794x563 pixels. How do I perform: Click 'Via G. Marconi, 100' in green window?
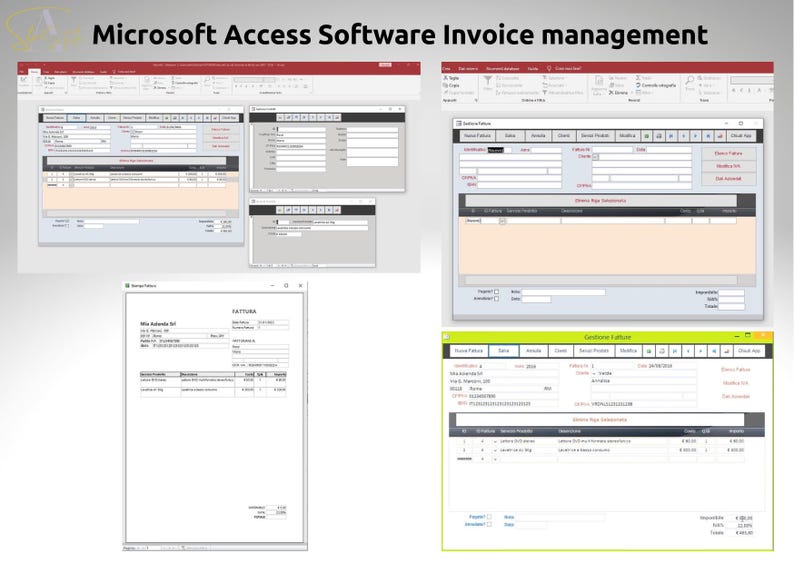pos(469,381)
